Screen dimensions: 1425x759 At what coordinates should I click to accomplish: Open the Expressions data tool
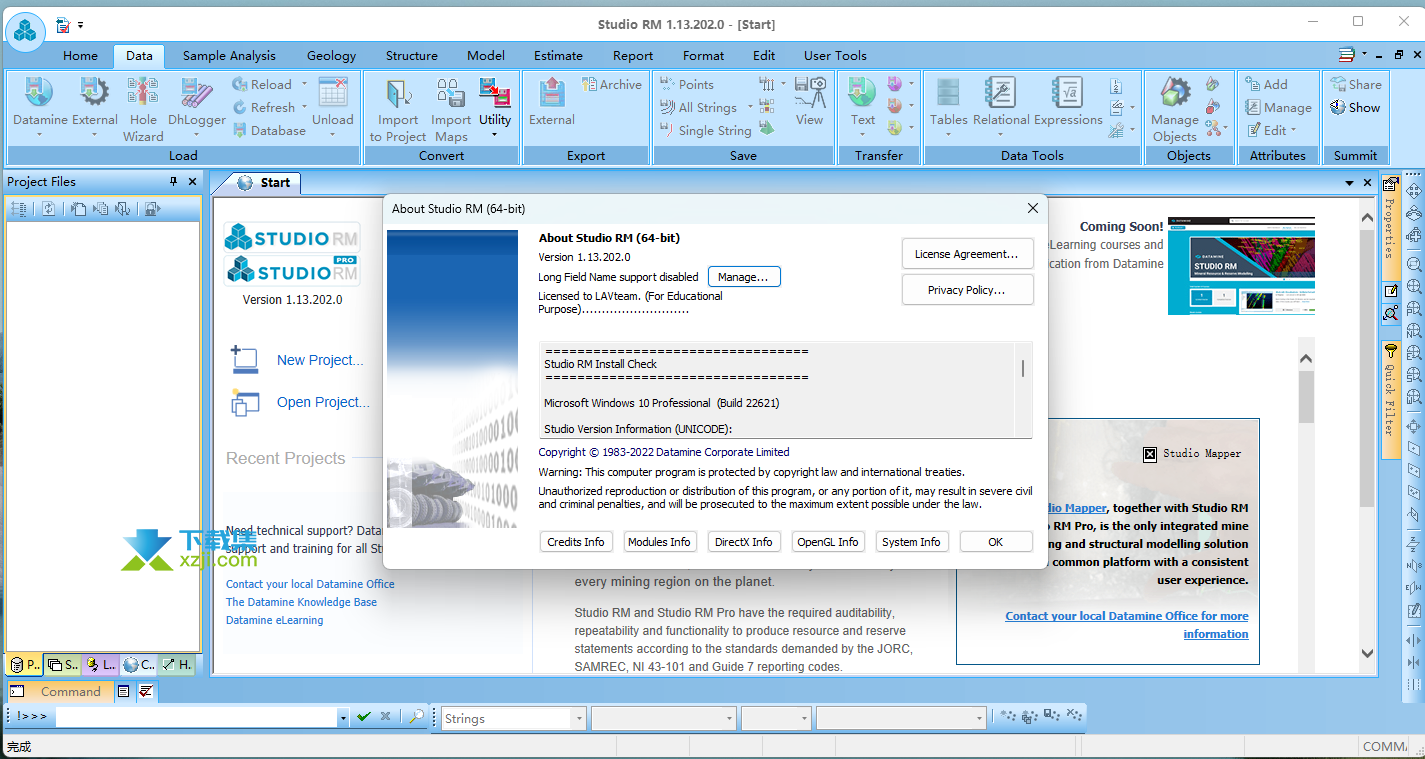1068,102
